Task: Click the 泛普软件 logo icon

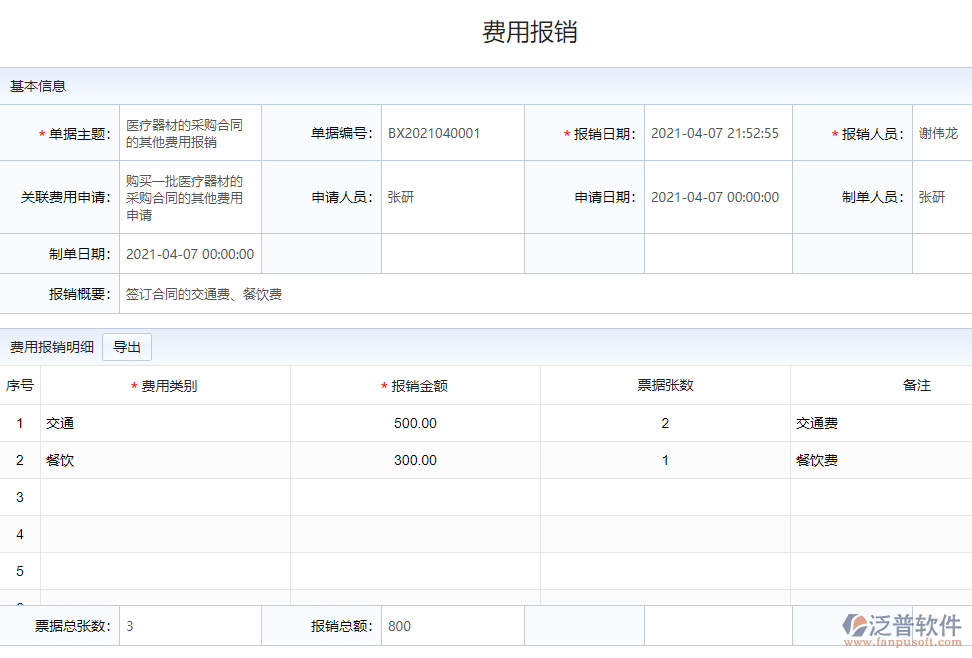Action: click(857, 625)
